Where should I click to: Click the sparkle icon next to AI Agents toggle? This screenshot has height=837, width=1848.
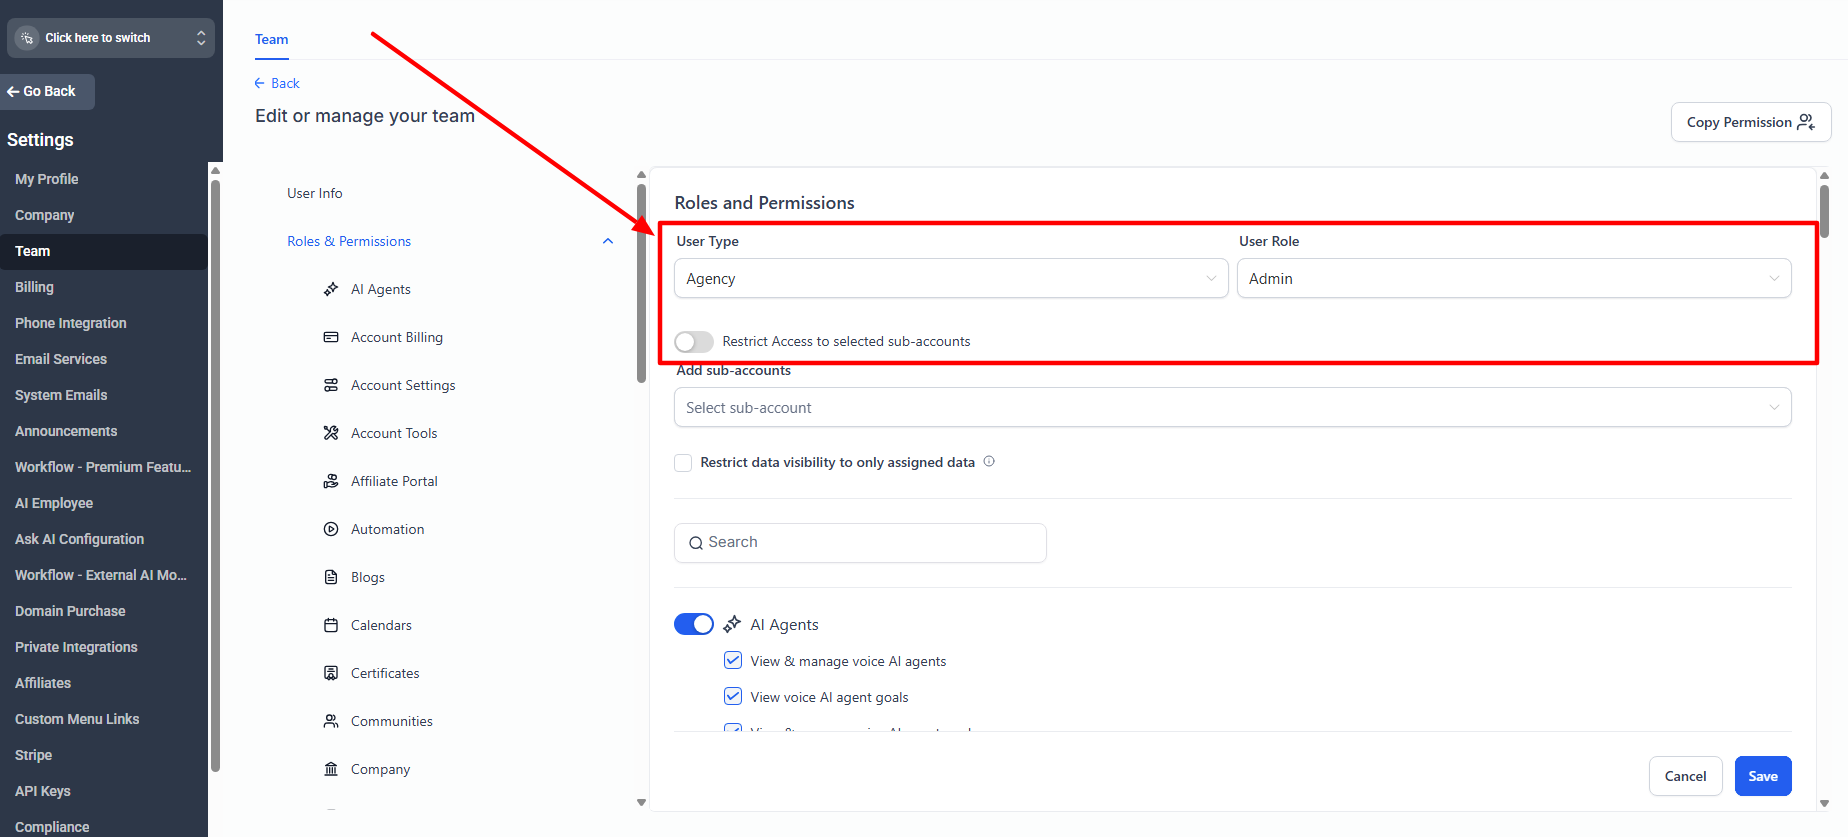[x=732, y=624]
